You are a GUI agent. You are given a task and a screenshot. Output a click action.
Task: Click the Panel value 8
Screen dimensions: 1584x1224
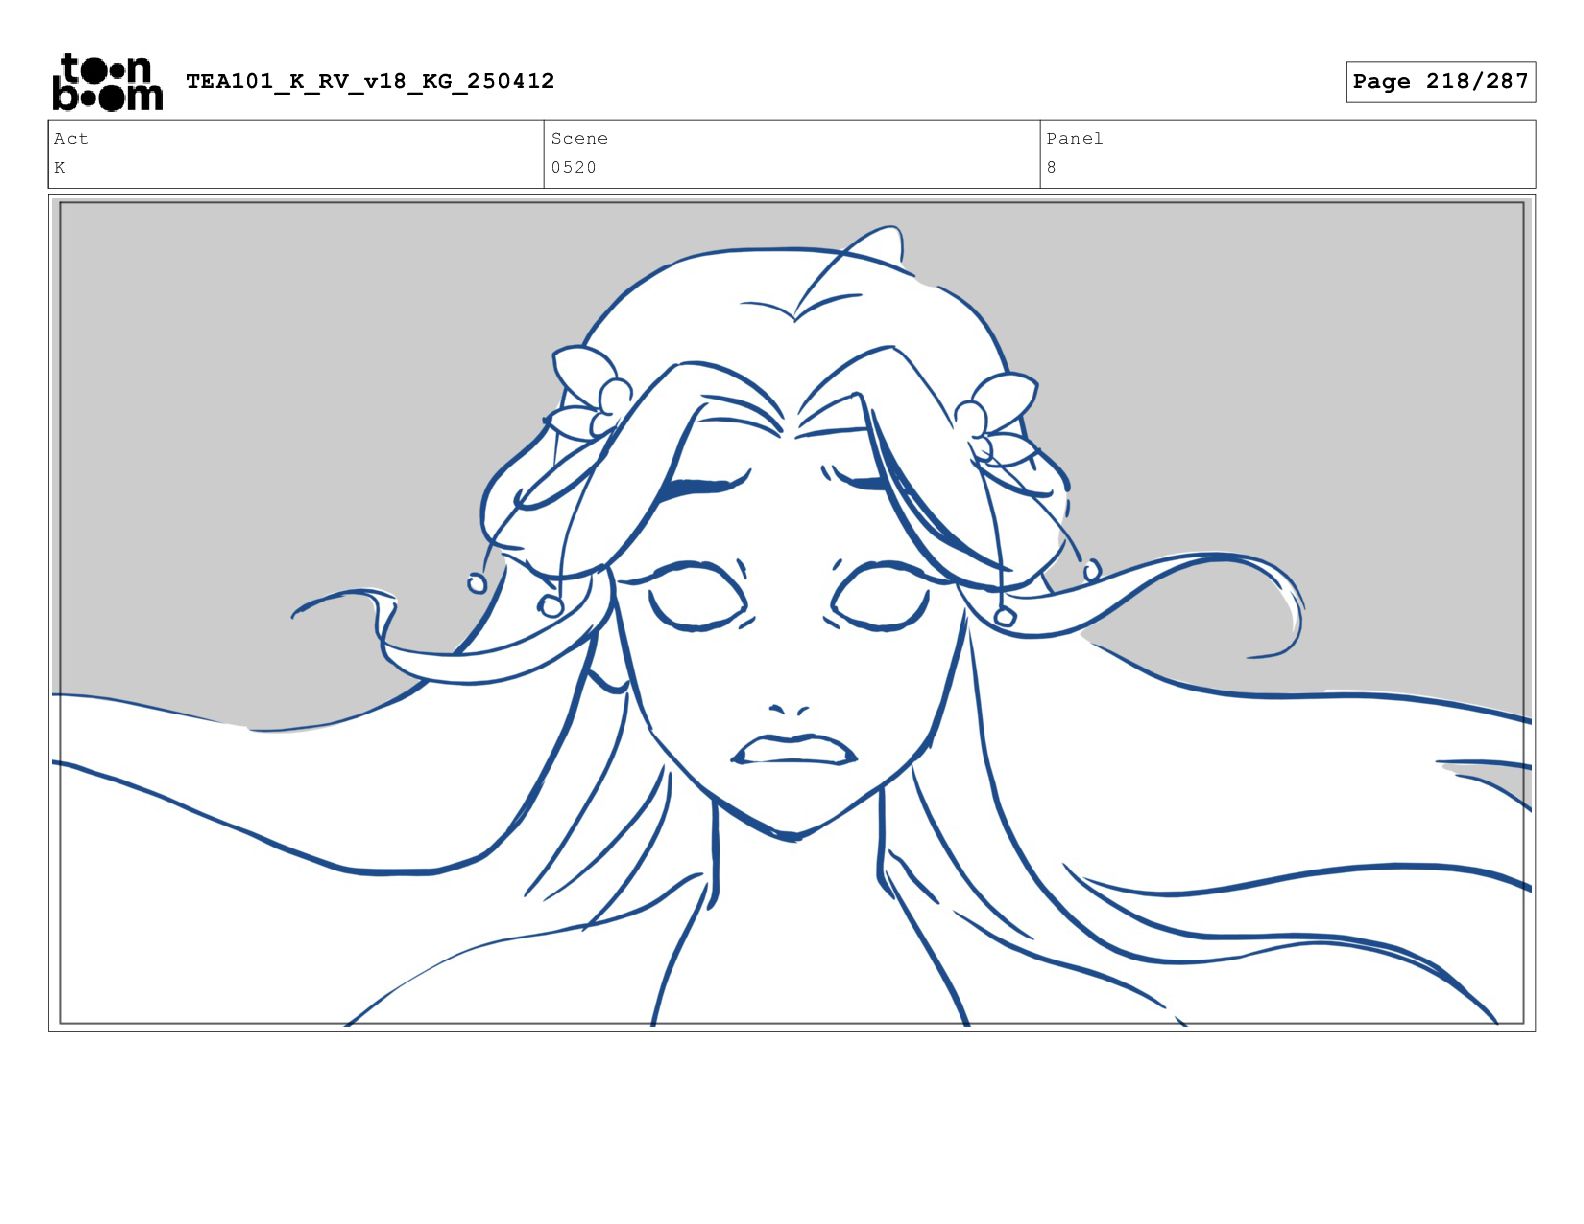[1051, 168]
